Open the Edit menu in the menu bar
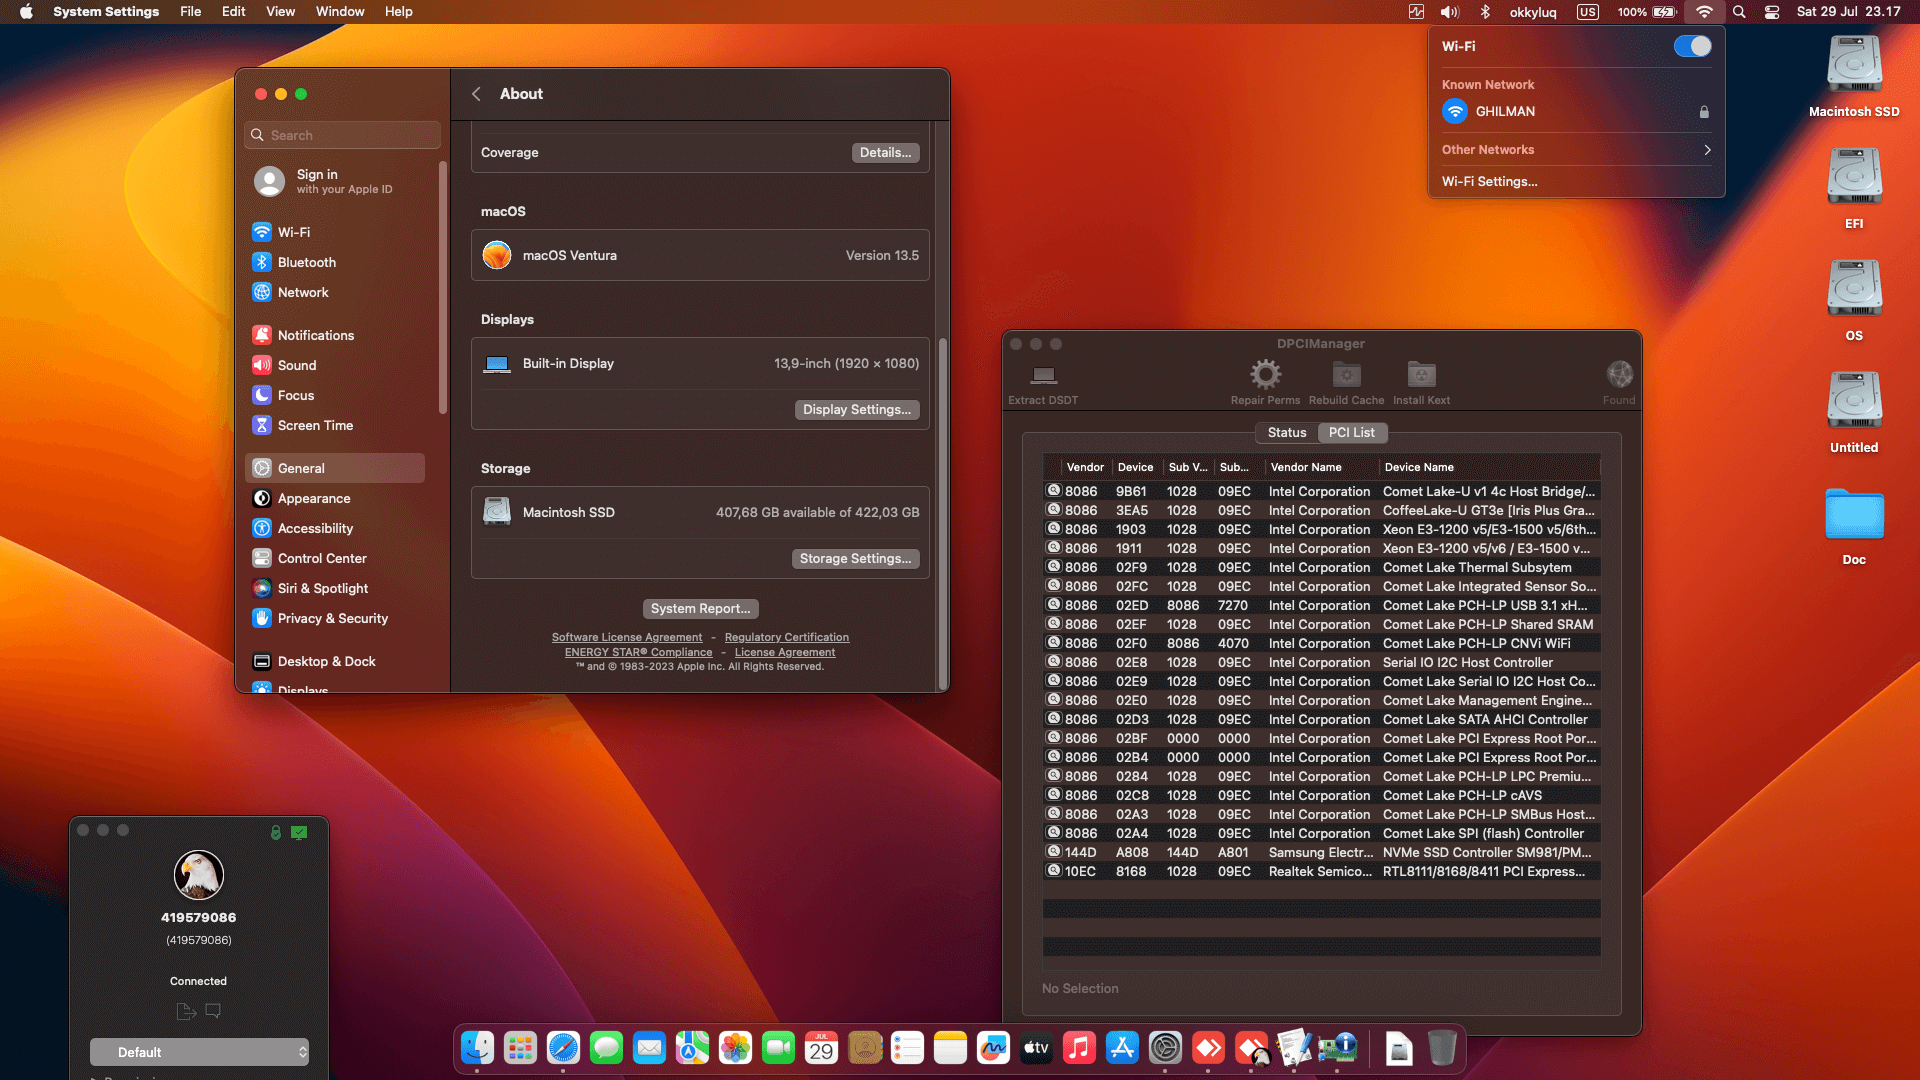Screen dimensions: 1920x1080 click(x=233, y=12)
